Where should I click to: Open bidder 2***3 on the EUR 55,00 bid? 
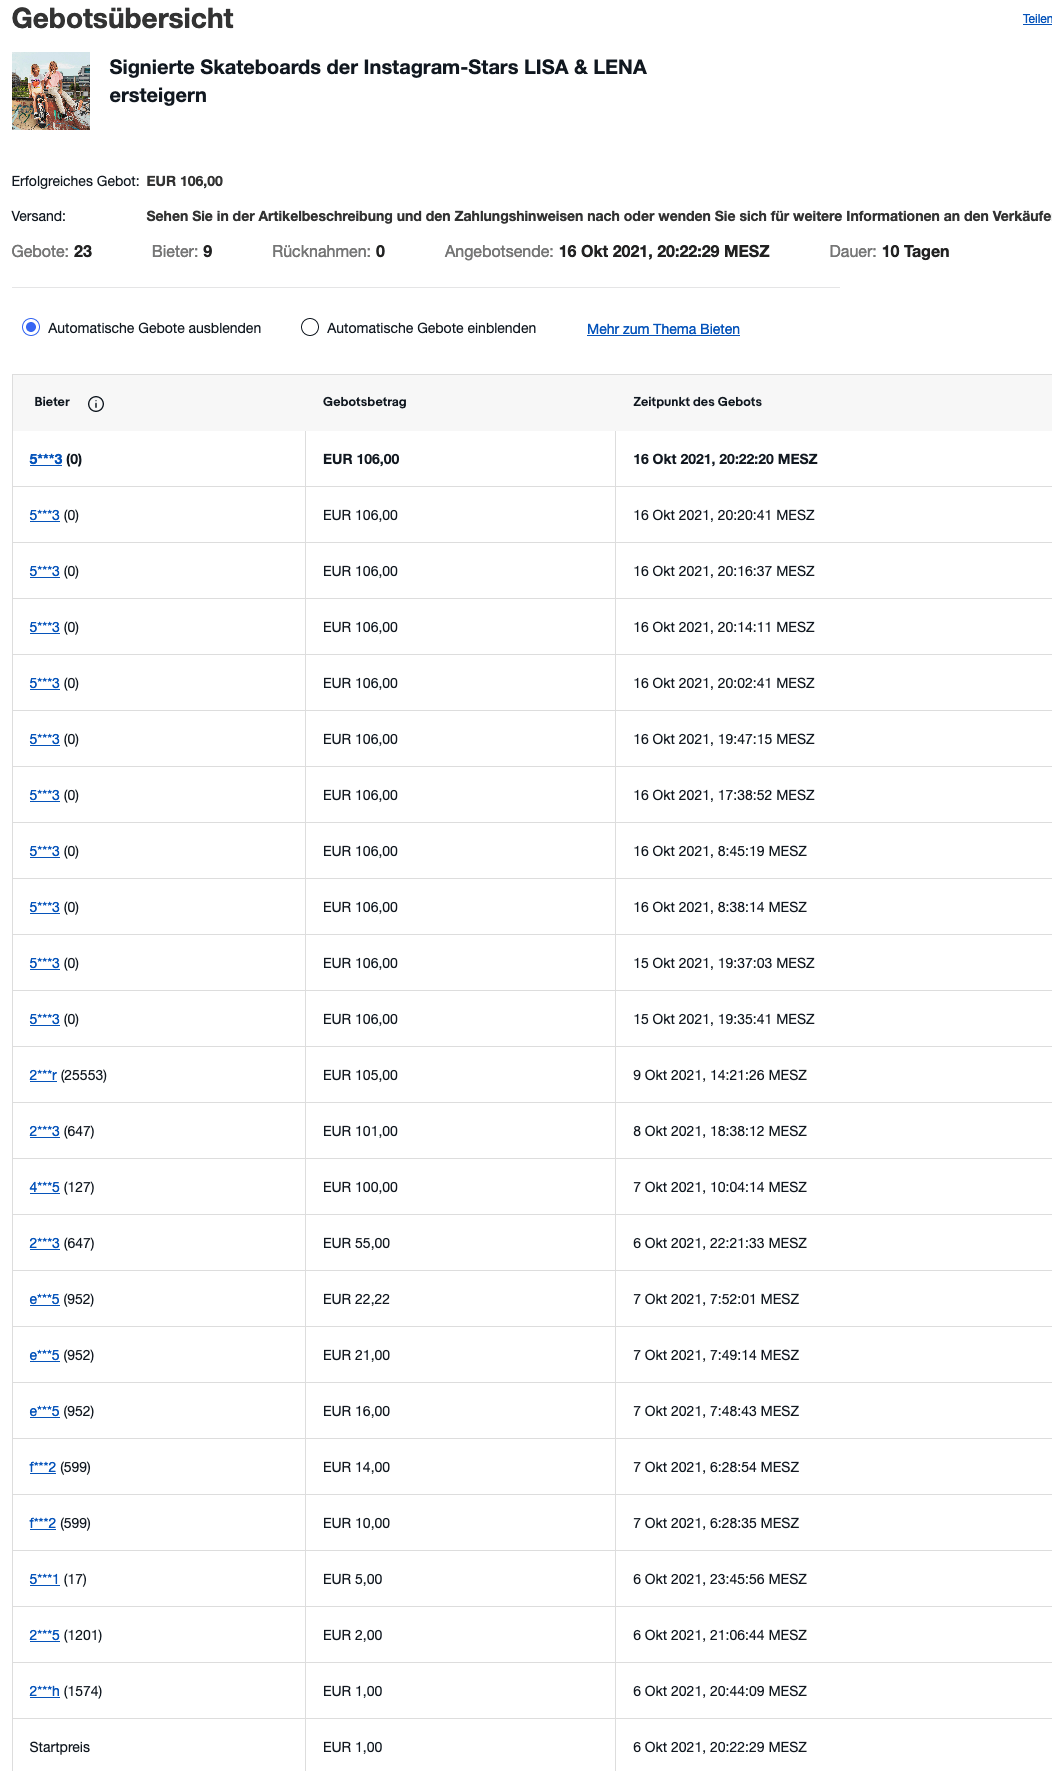click(x=45, y=1243)
